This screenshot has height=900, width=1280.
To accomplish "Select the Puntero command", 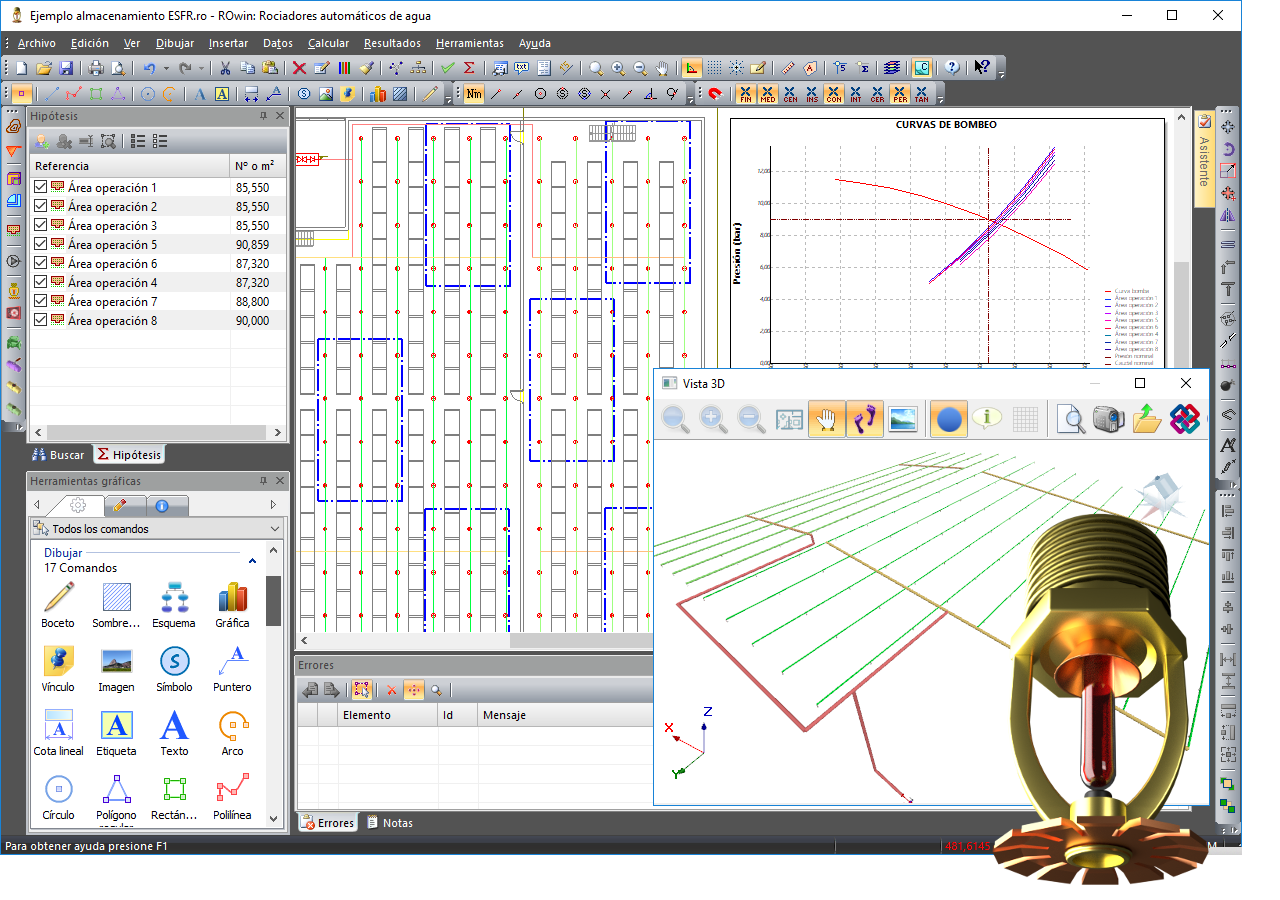I will click(232, 669).
